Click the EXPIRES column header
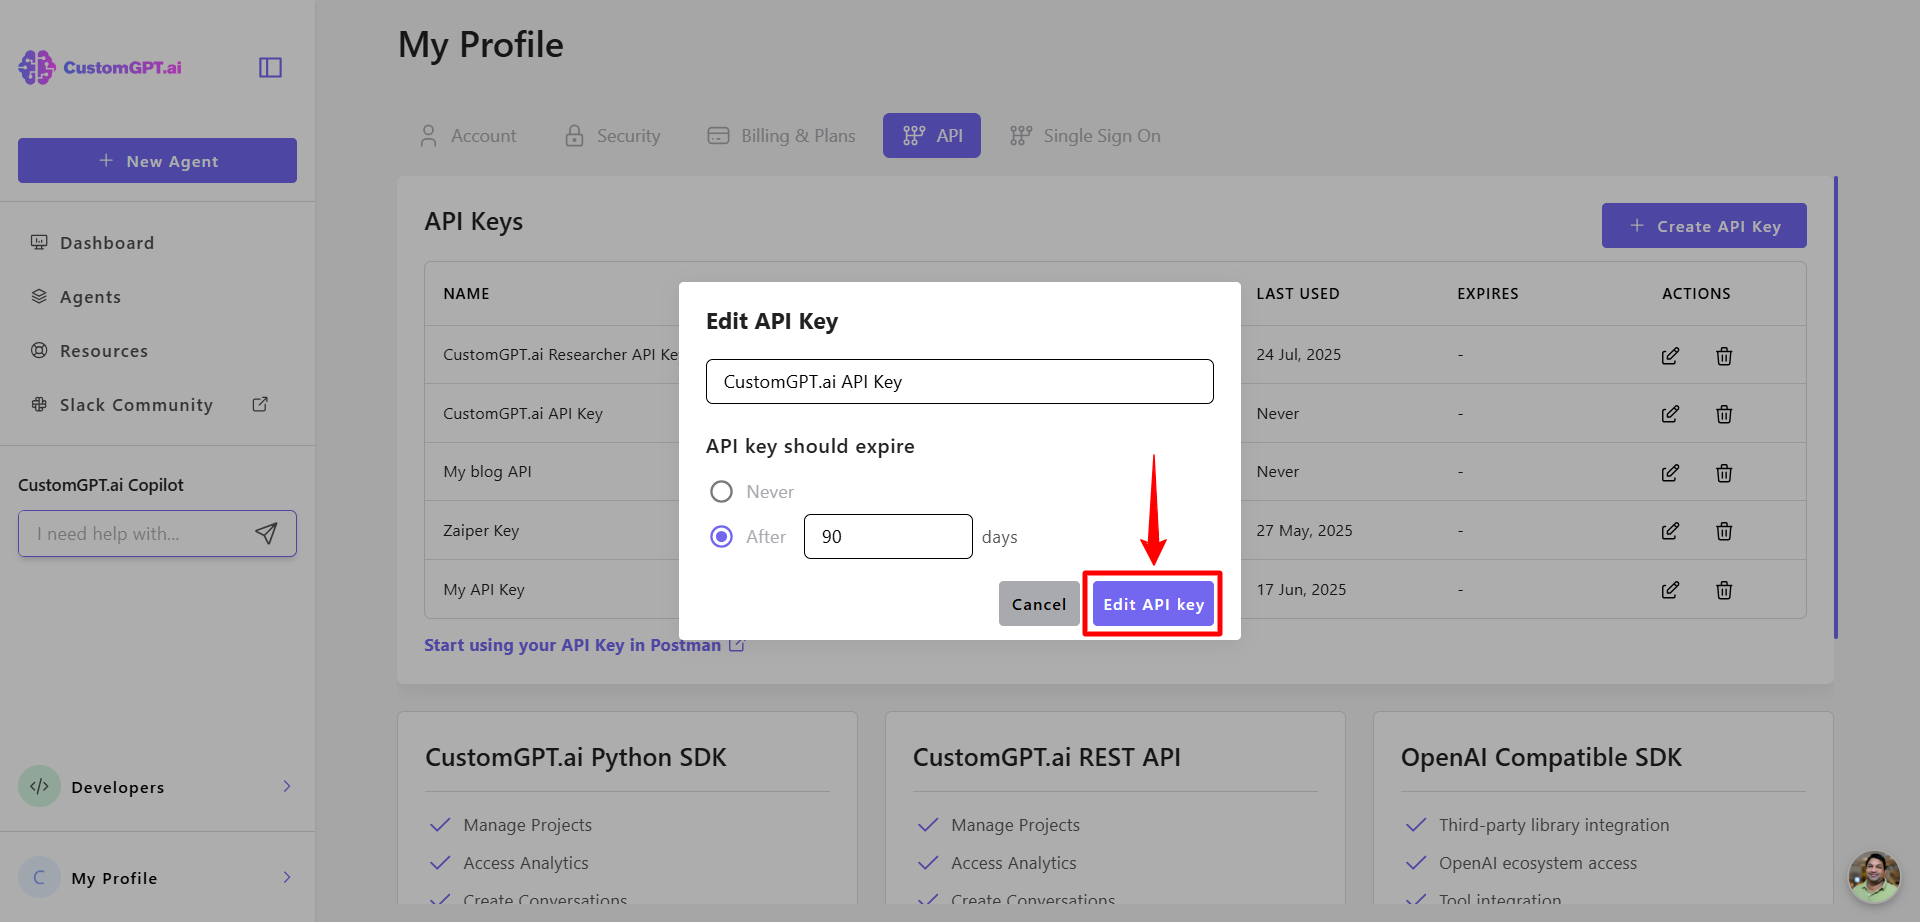 point(1488,294)
